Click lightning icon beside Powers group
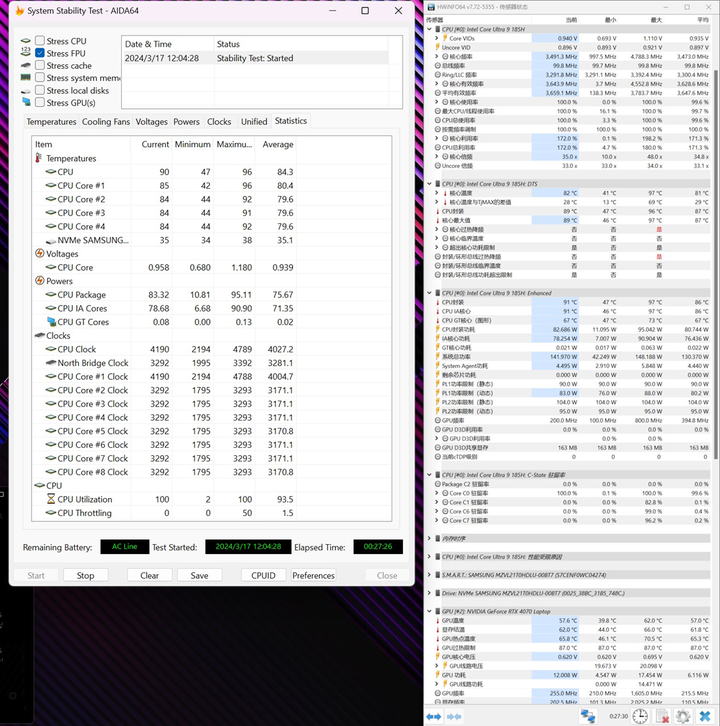 [x=40, y=281]
